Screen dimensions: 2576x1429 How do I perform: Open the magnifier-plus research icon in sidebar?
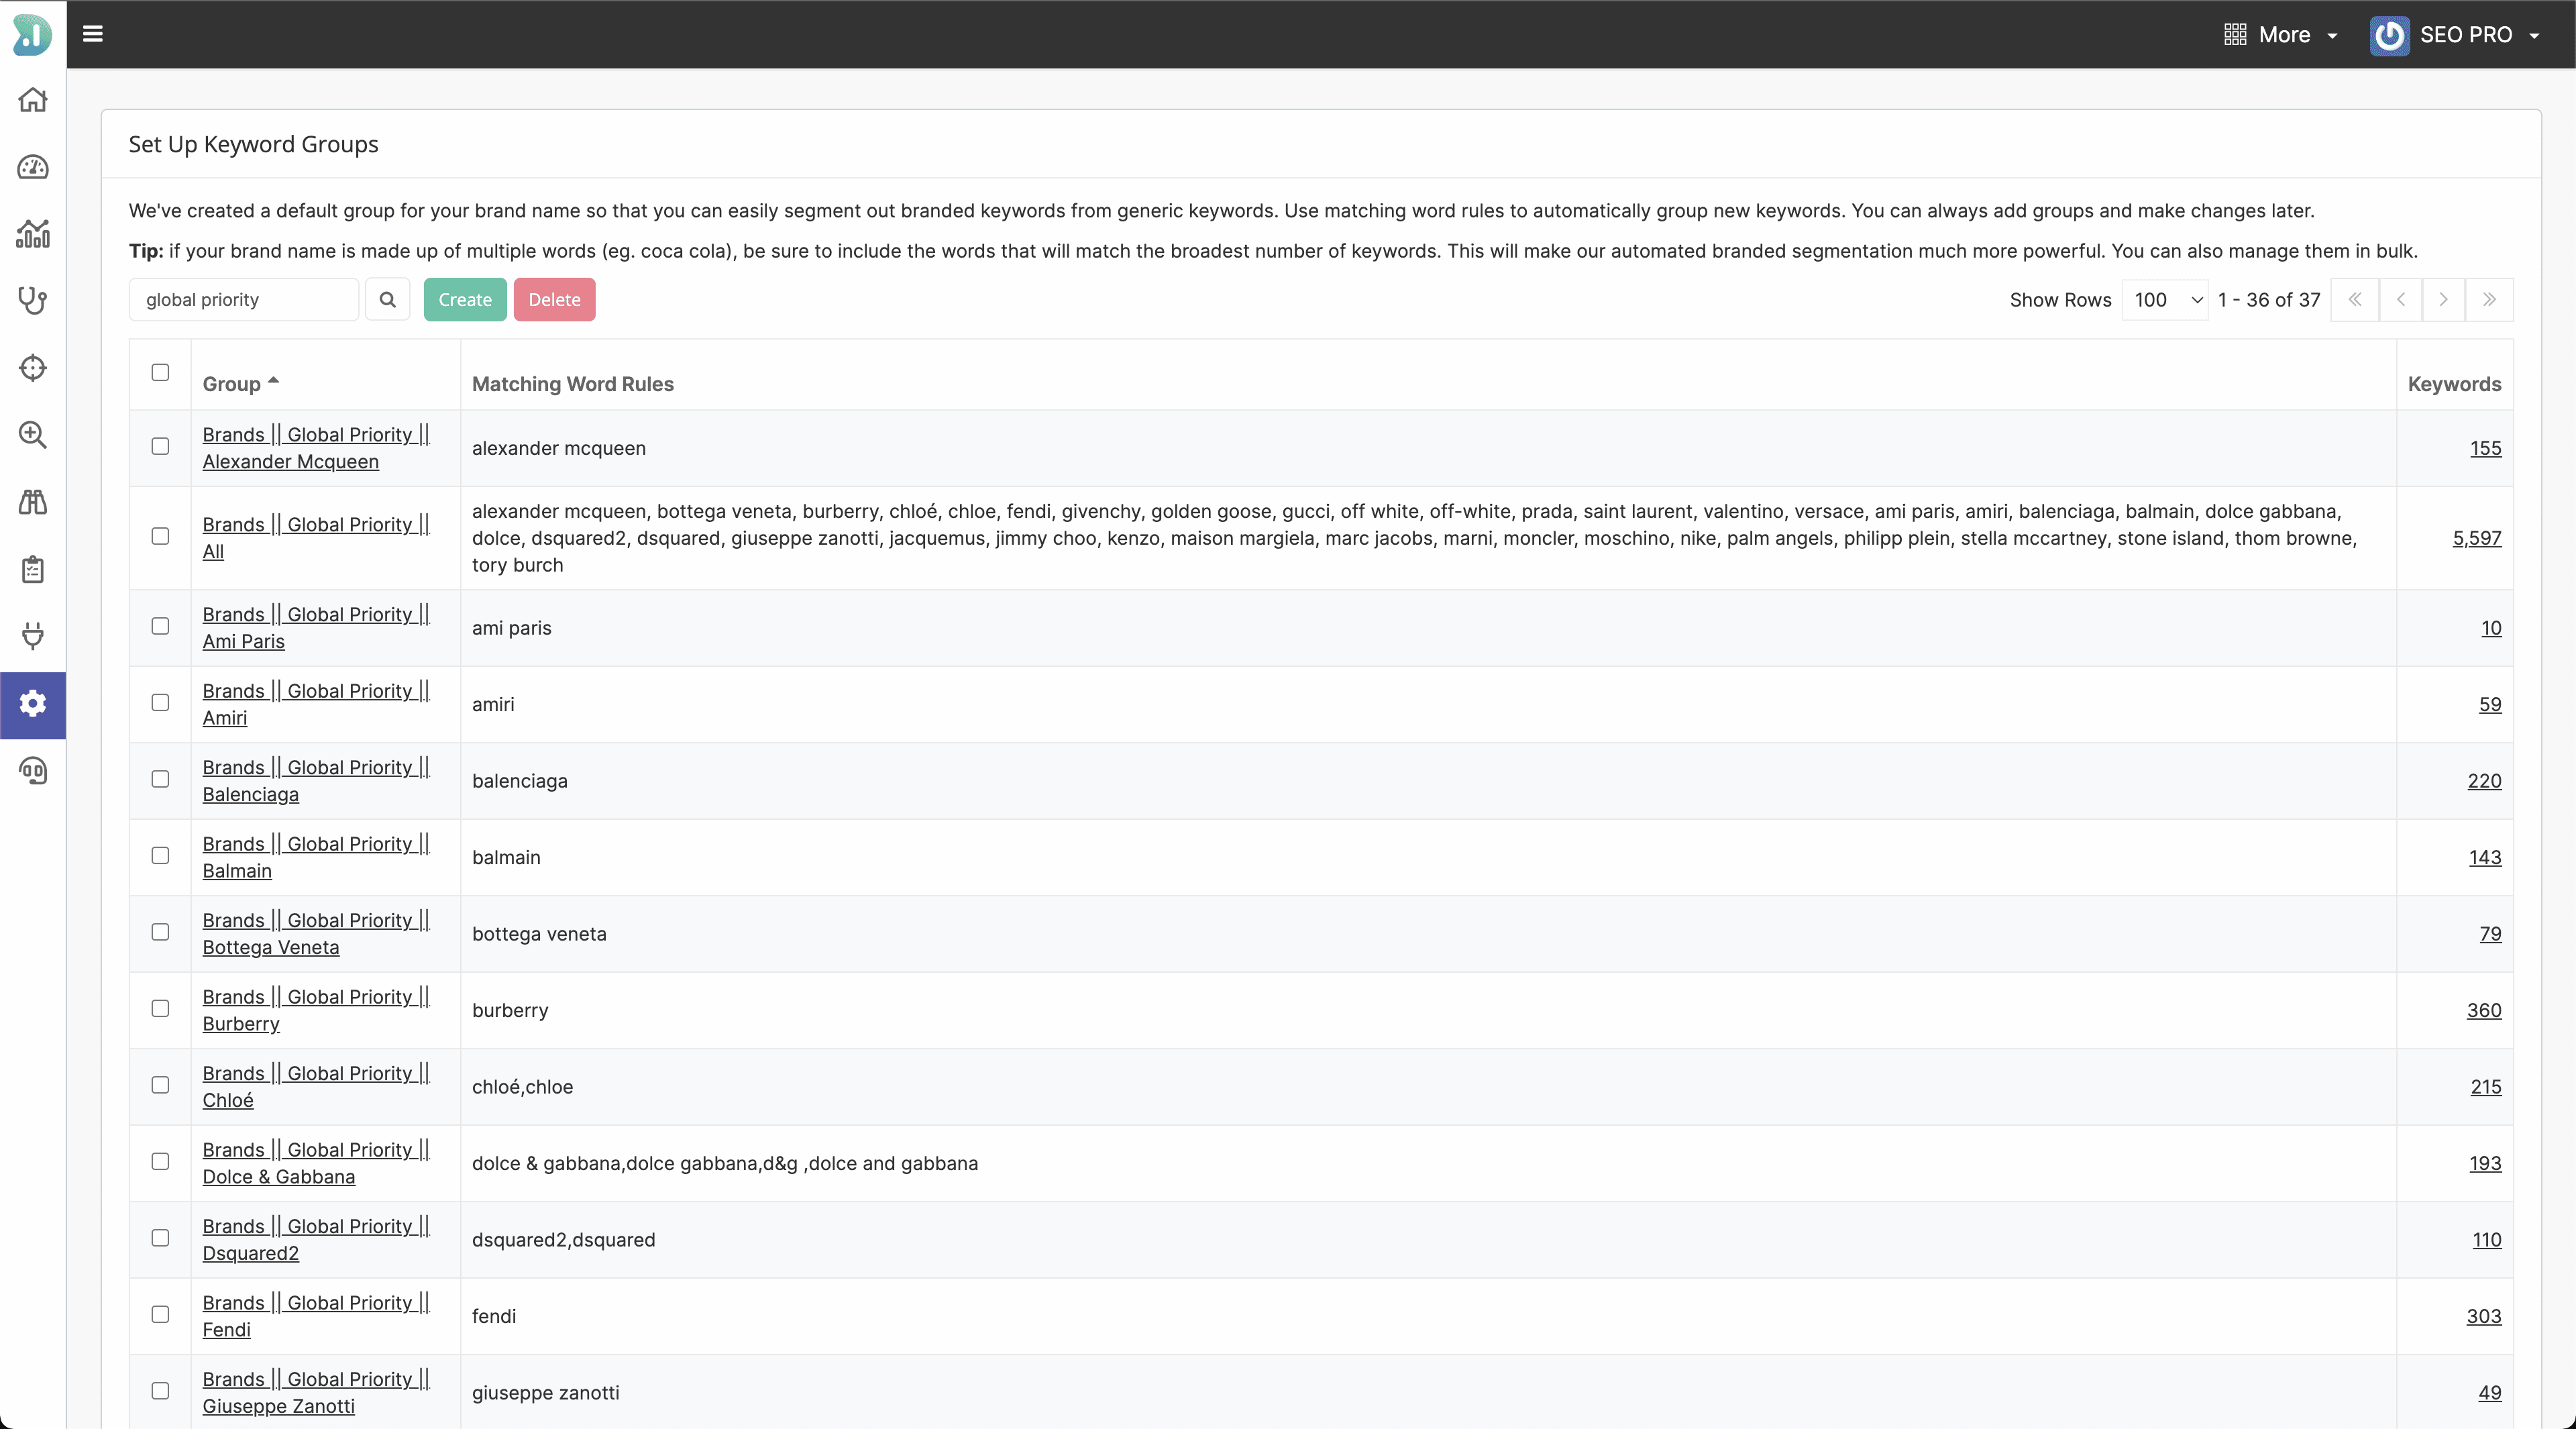coord(33,435)
